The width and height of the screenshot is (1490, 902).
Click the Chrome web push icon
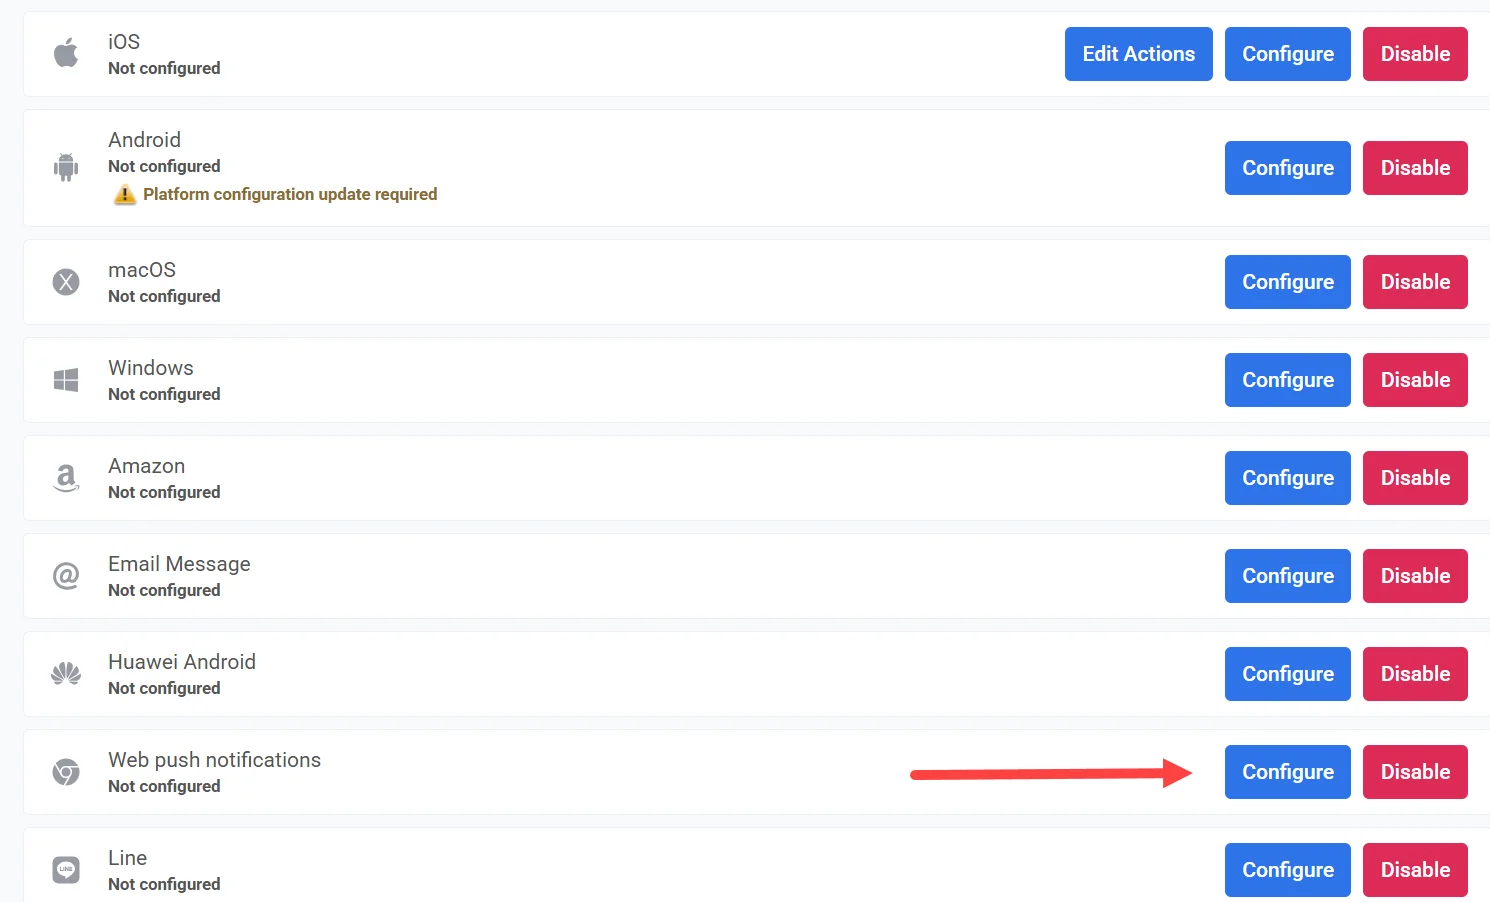click(66, 772)
